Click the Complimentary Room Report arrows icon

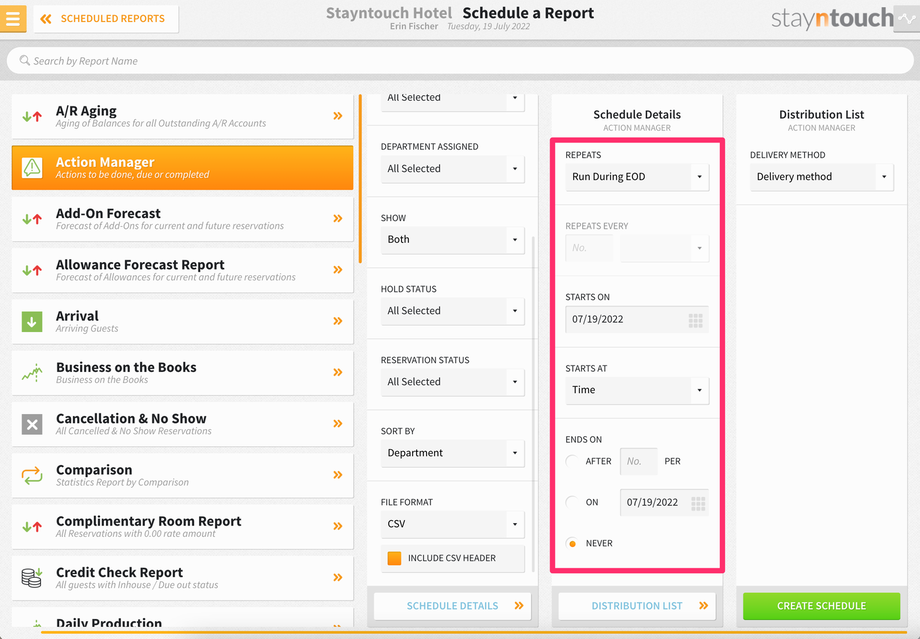[x=32, y=526]
